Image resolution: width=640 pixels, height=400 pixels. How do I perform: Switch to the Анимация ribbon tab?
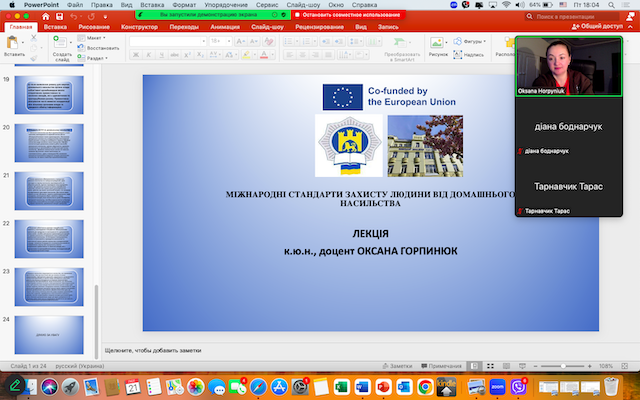click(x=225, y=27)
